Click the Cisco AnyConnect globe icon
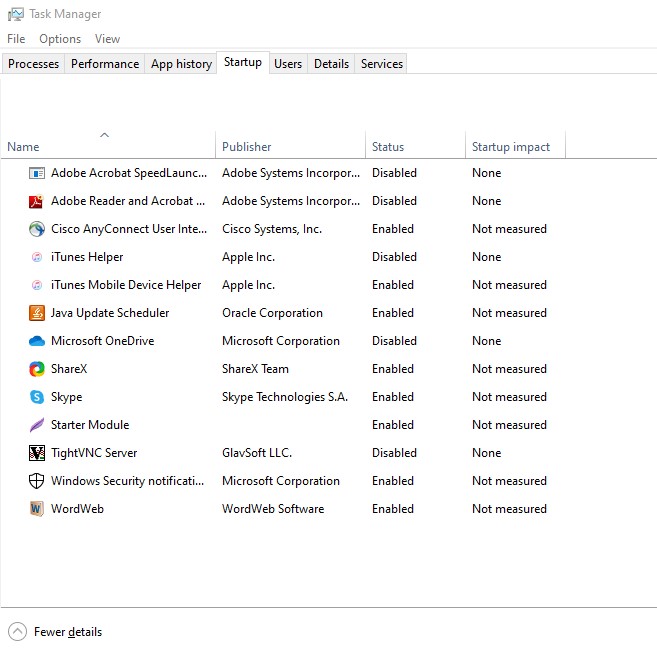Viewport: 657px width, 656px height. point(37,229)
